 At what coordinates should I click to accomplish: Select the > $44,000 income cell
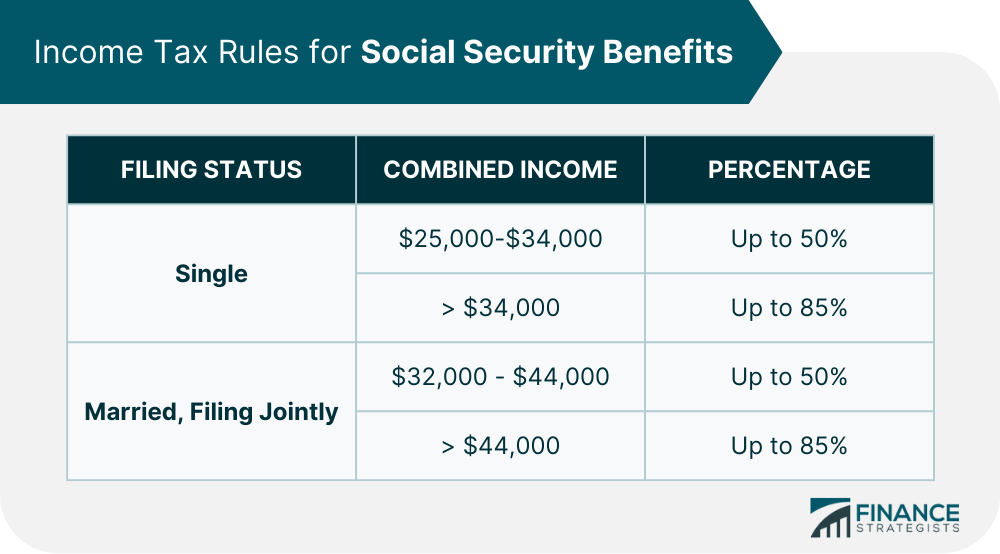click(x=500, y=446)
